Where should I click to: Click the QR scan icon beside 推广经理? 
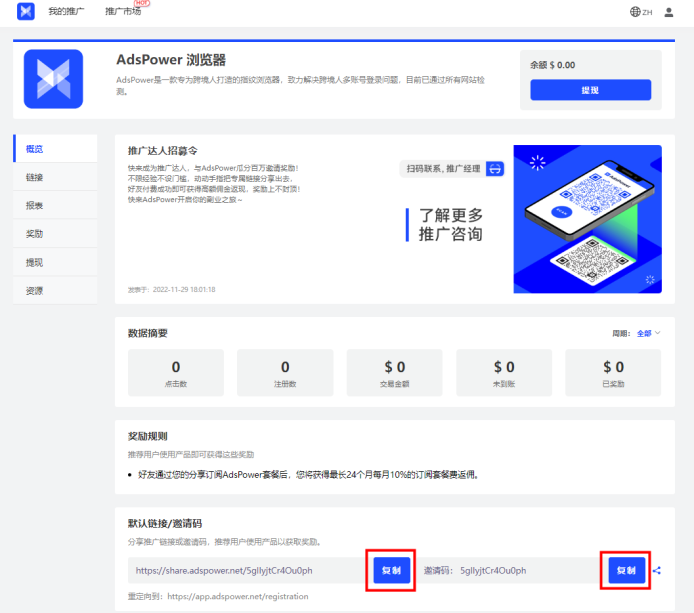point(495,169)
